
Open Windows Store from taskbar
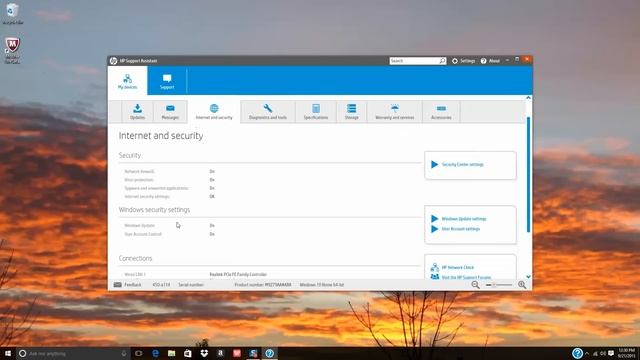(188, 353)
